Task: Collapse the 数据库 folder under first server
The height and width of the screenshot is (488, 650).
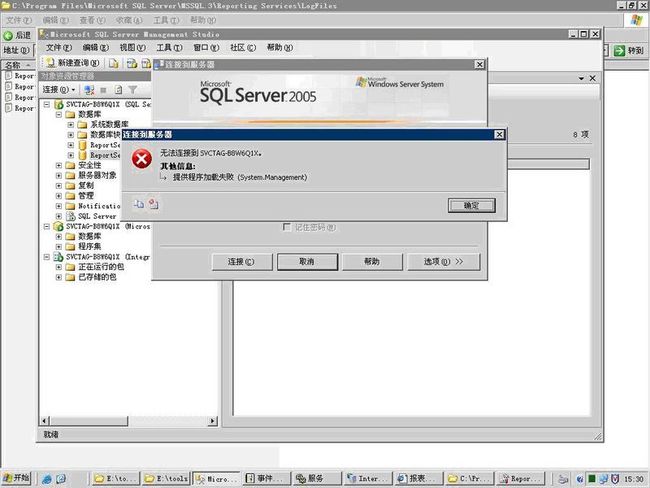Action: pyautogui.click(x=59, y=114)
